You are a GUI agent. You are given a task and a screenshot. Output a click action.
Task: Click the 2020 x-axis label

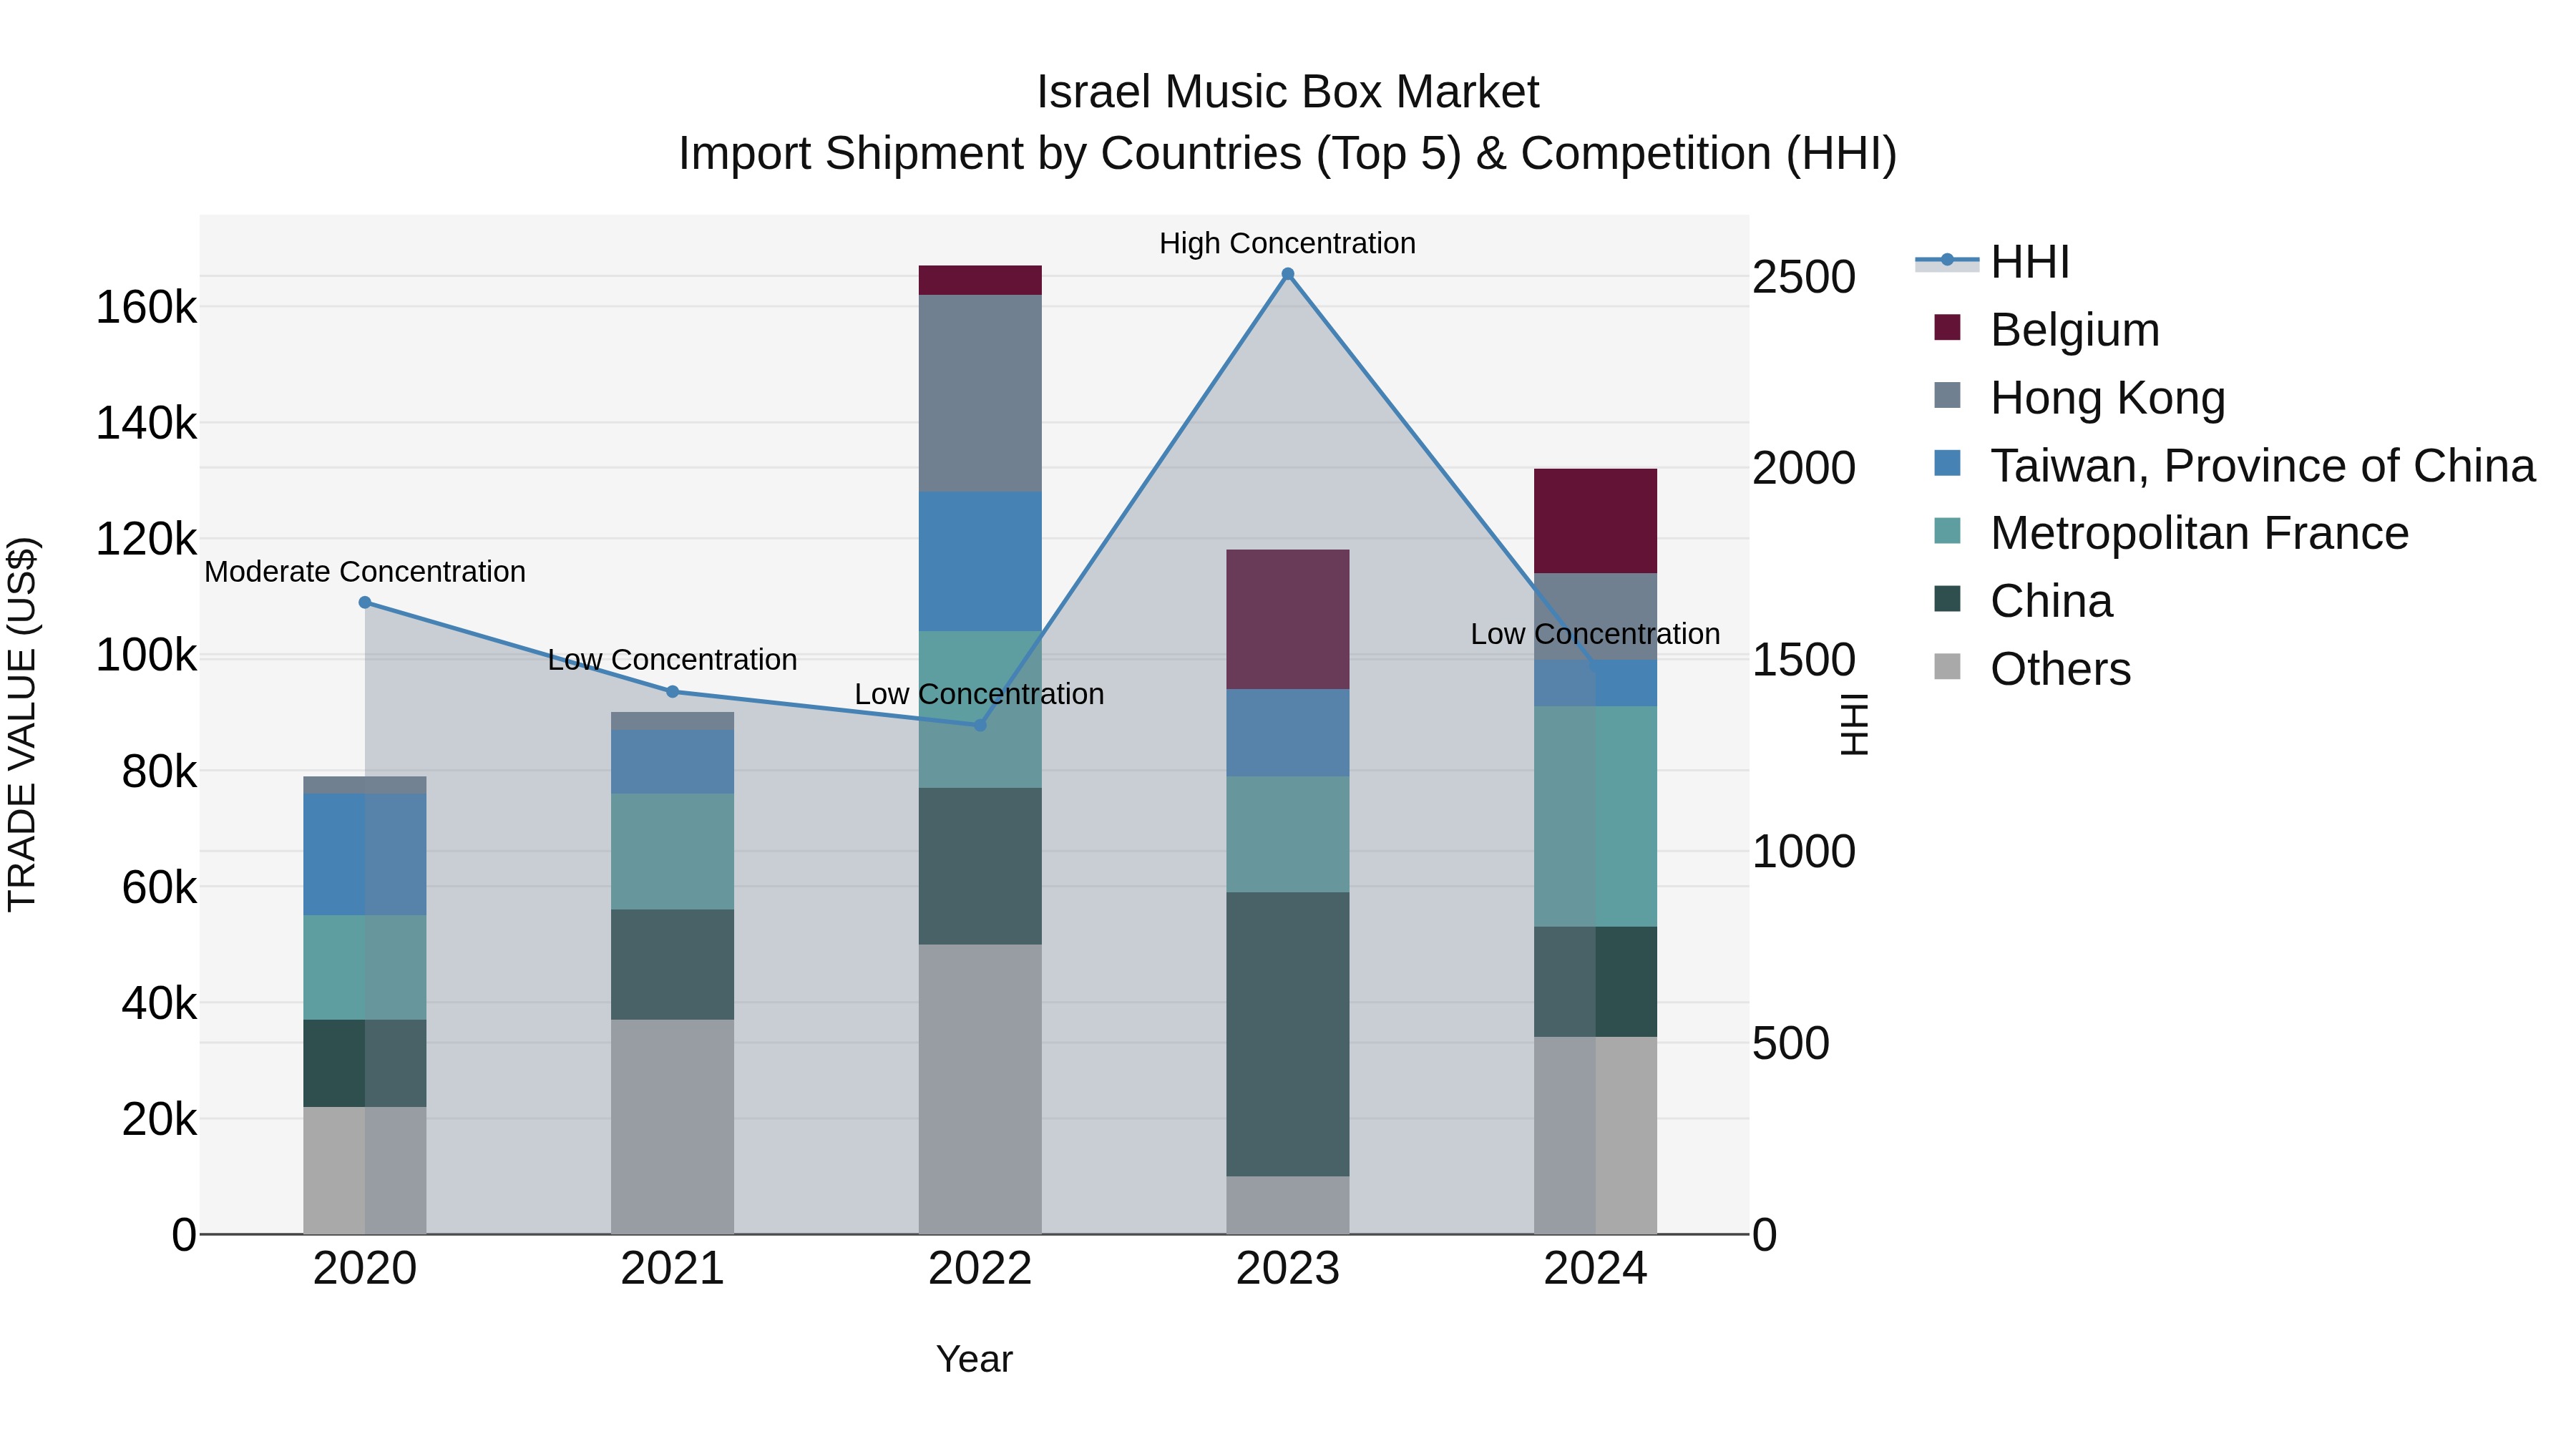click(x=365, y=1268)
